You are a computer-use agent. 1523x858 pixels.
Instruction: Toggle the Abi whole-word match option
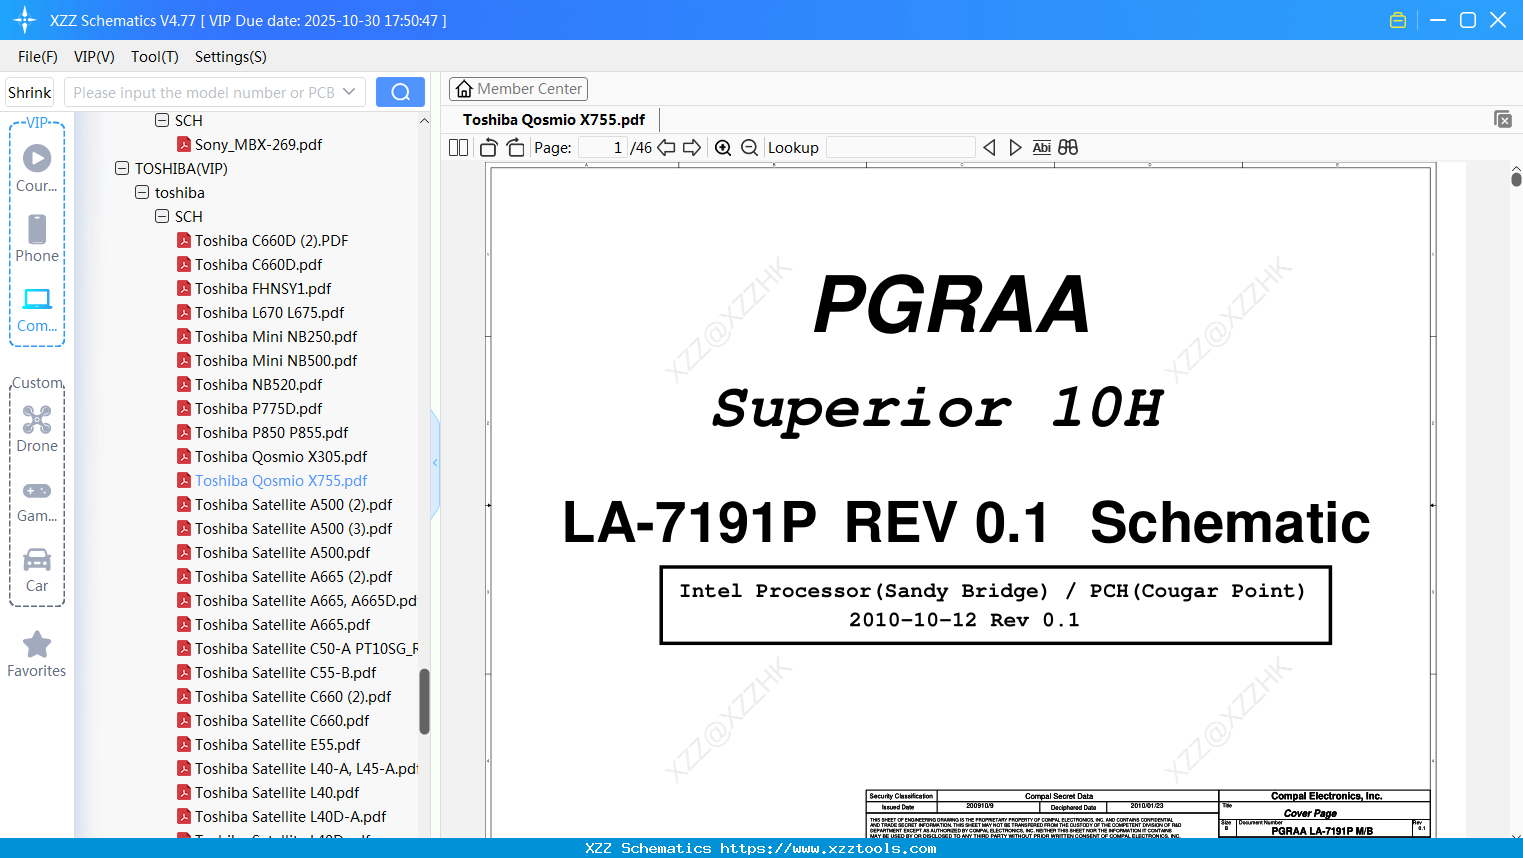[1041, 148]
